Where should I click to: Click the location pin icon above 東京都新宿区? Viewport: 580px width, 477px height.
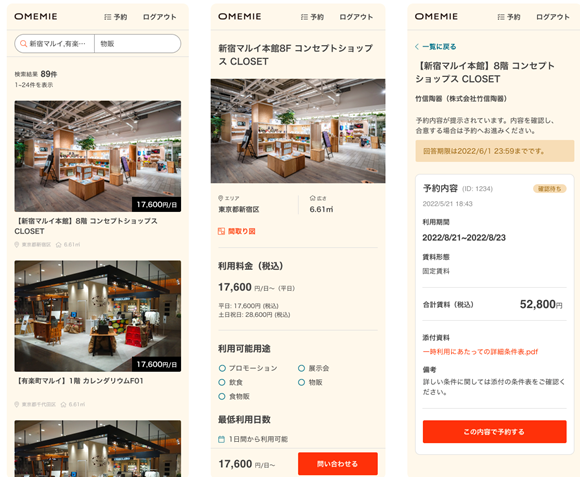pos(220,198)
